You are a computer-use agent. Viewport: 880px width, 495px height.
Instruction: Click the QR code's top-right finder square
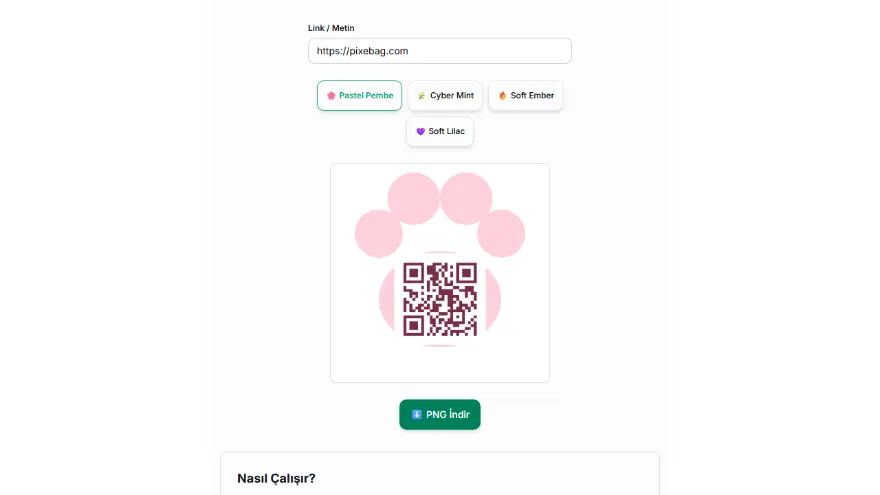pos(466,273)
